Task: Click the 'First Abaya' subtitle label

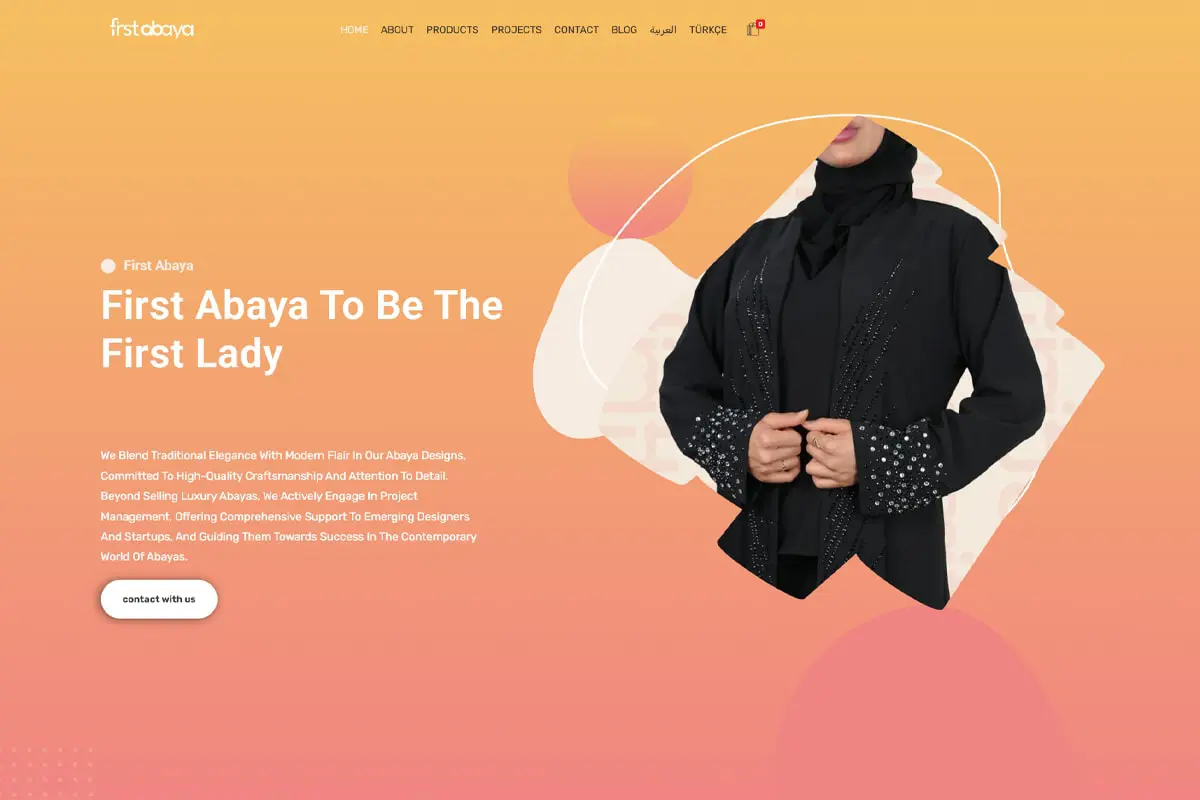Action: (x=158, y=266)
